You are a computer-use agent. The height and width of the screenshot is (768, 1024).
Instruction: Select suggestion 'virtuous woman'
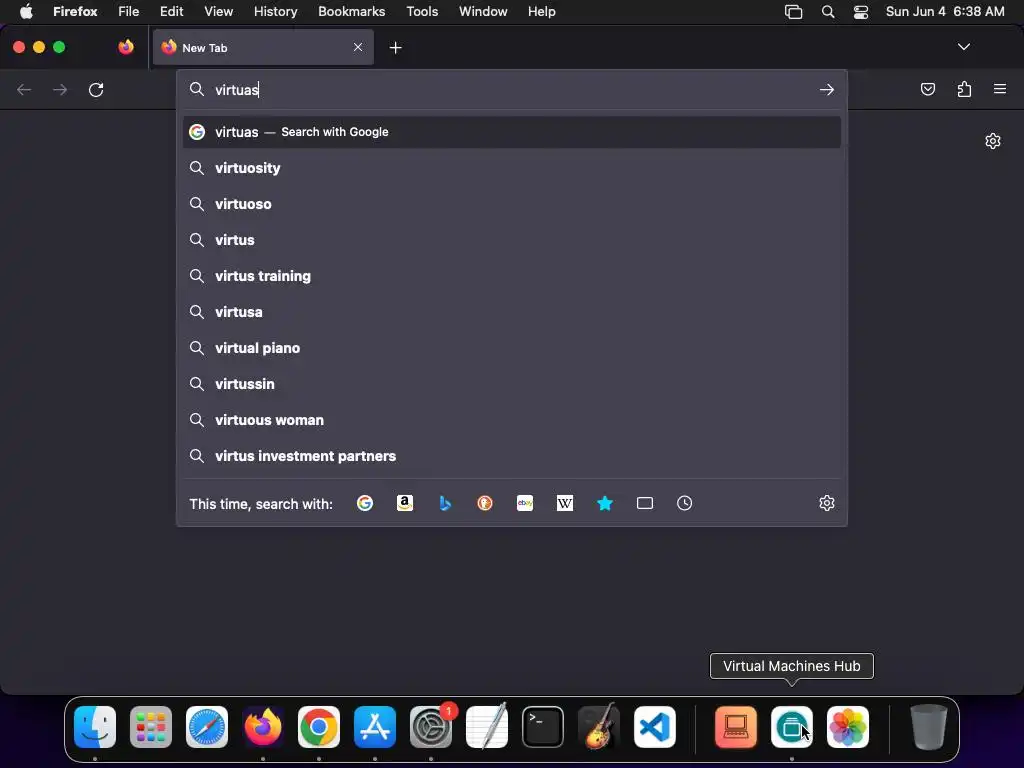click(511, 420)
